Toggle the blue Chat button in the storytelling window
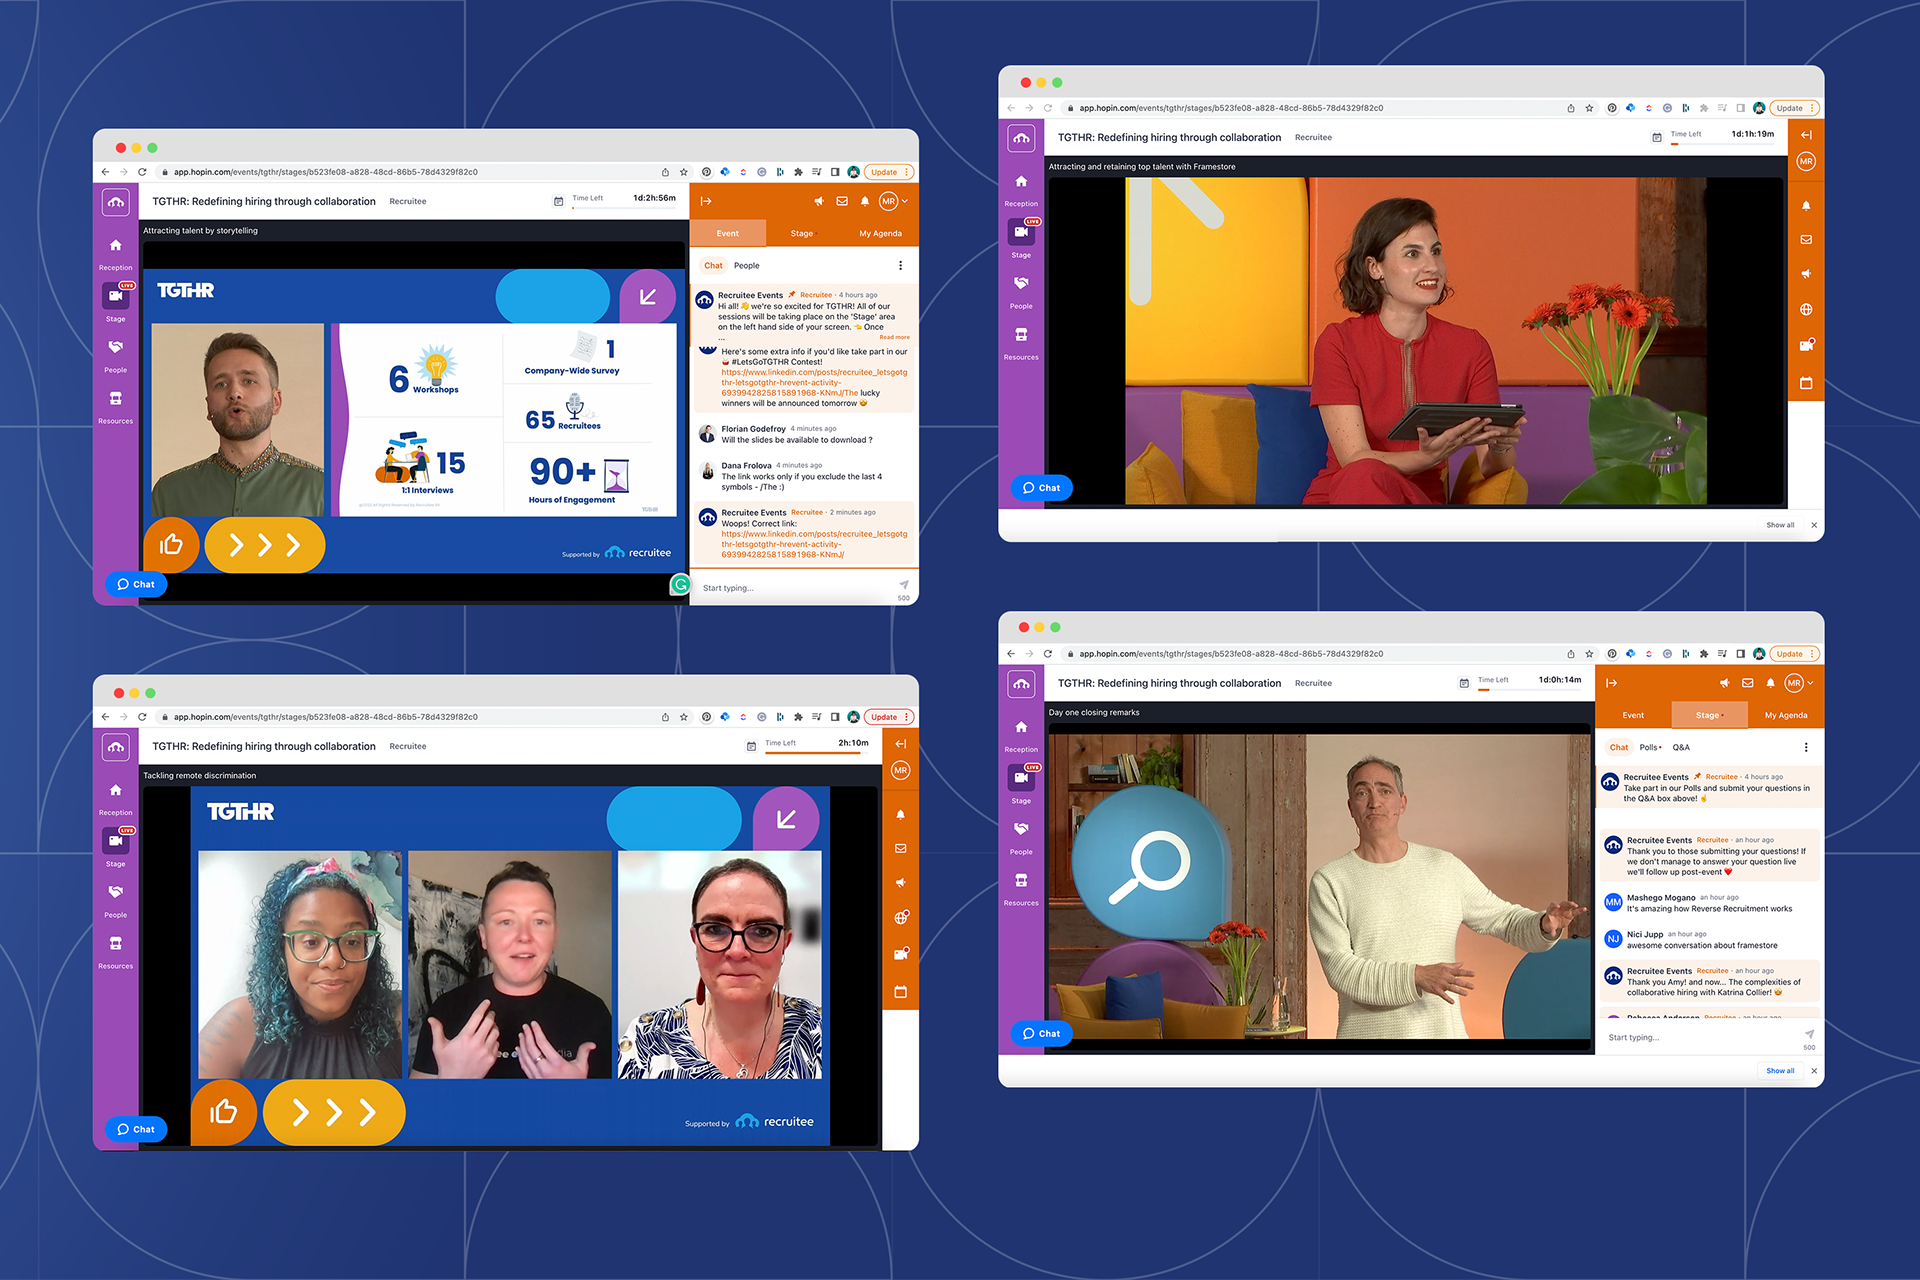The width and height of the screenshot is (1920, 1280). 136,584
